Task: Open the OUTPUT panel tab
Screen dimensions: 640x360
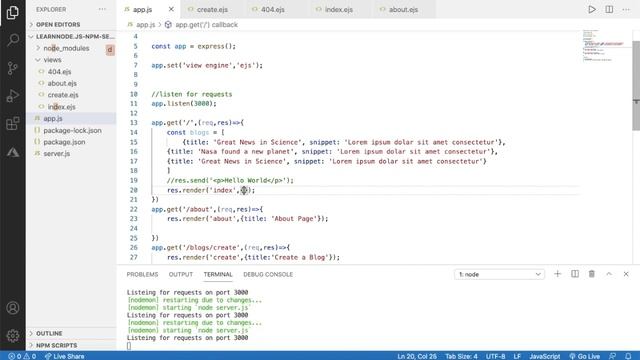Action: point(181,274)
